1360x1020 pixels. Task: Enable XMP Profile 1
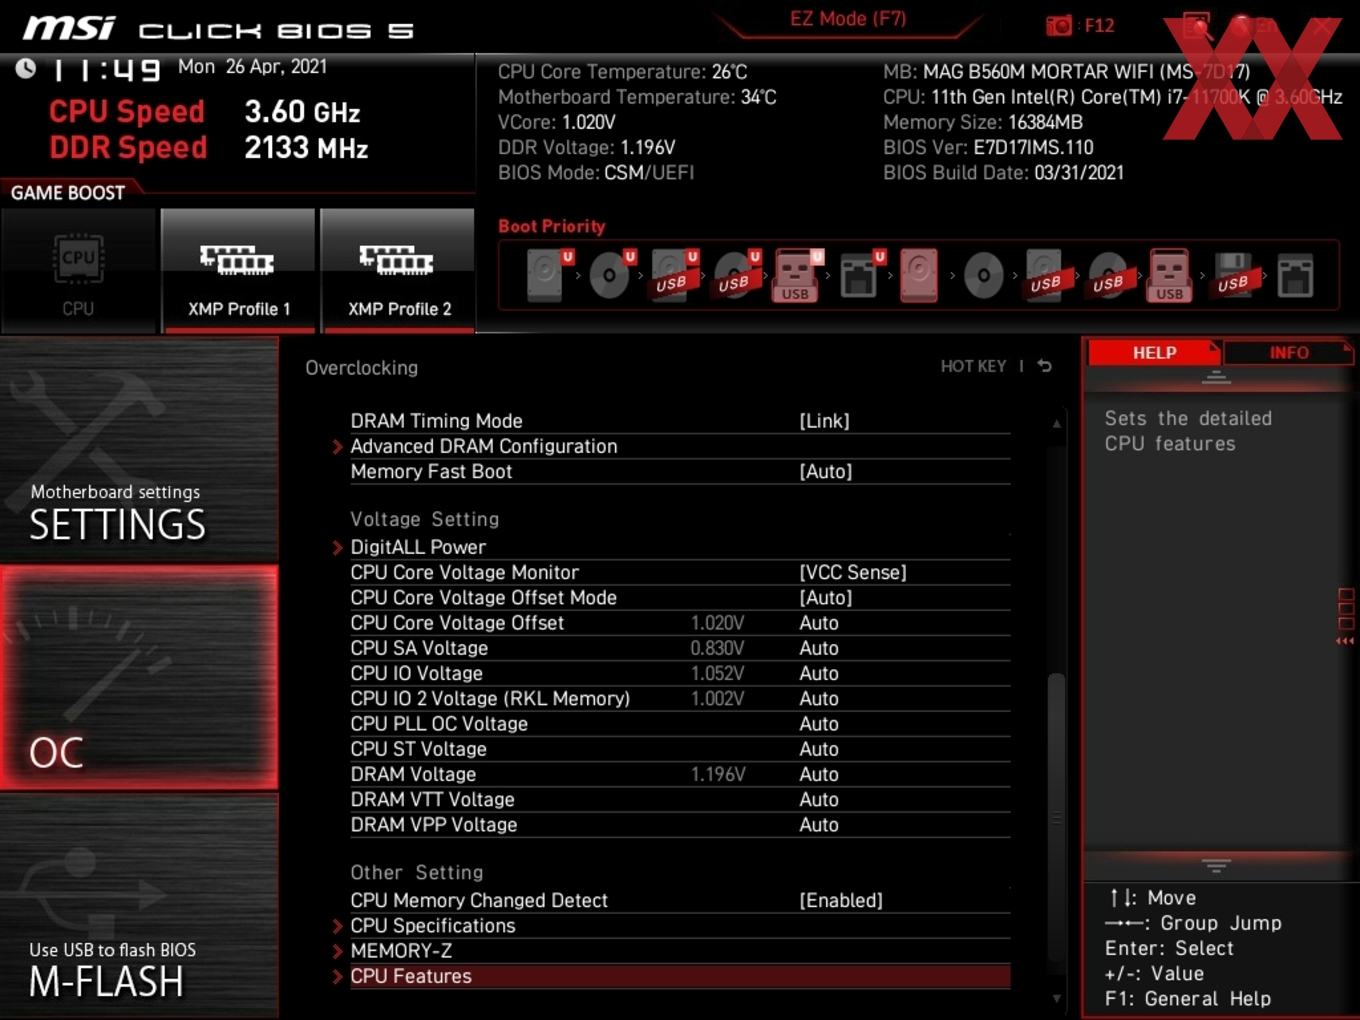tap(238, 271)
